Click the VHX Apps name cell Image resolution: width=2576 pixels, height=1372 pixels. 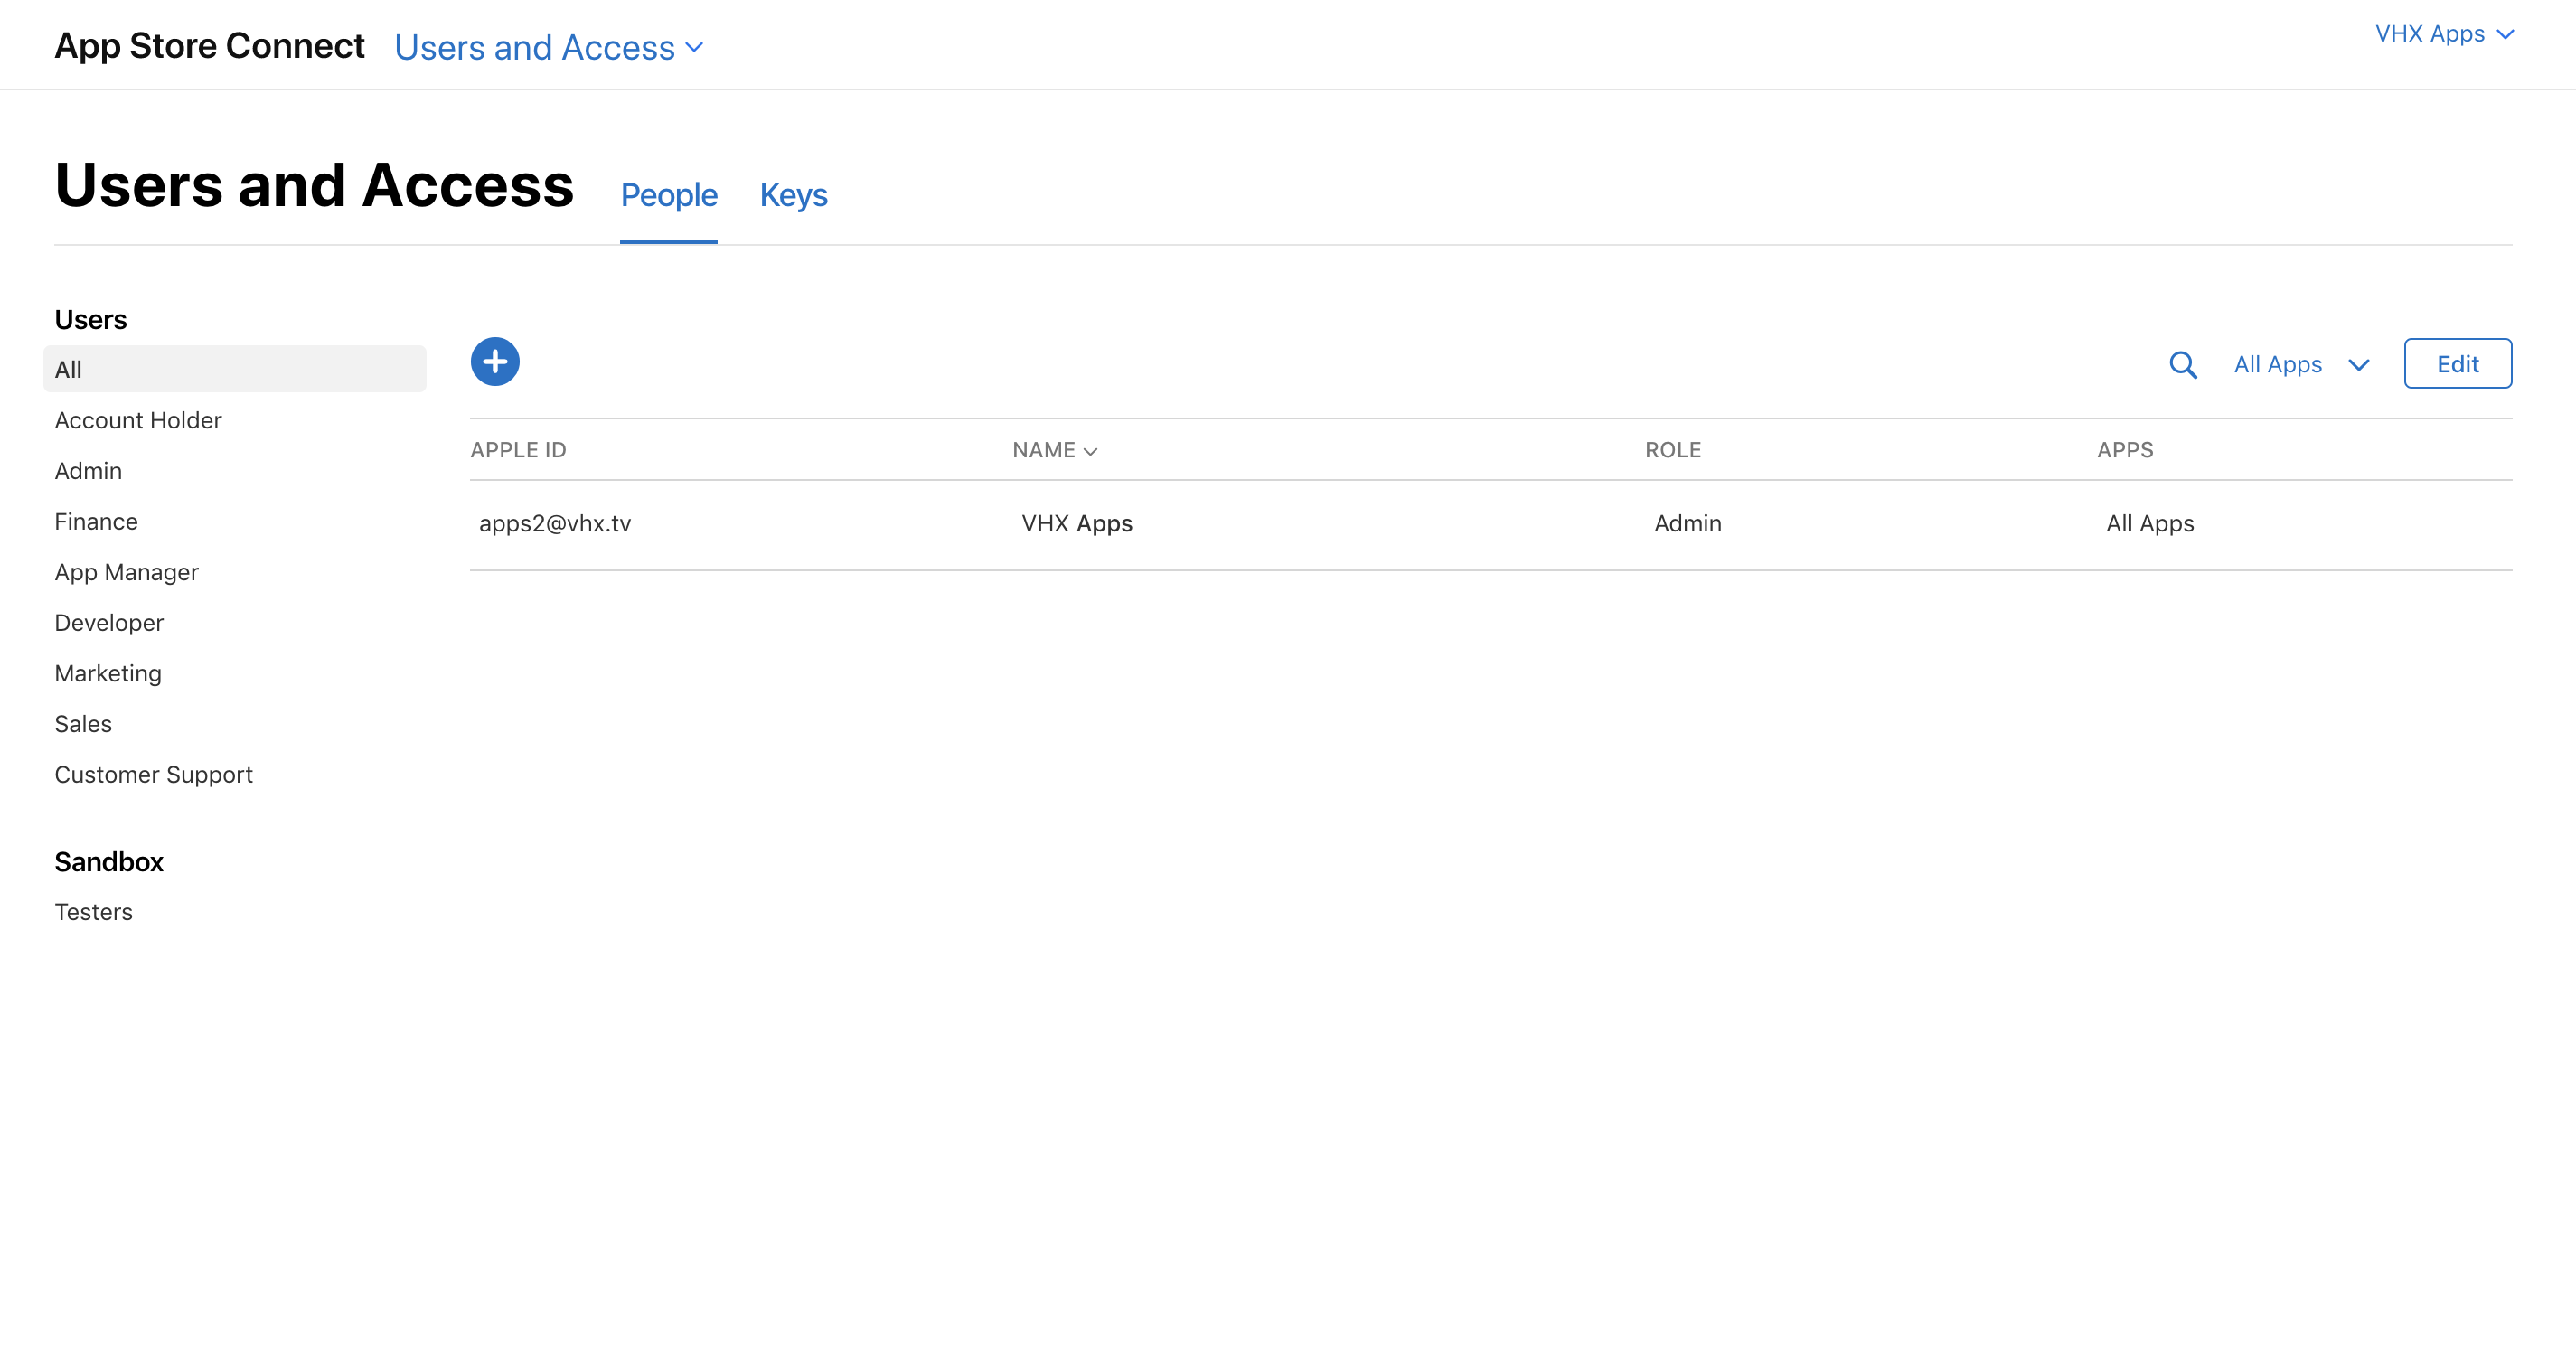tap(1077, 524)
